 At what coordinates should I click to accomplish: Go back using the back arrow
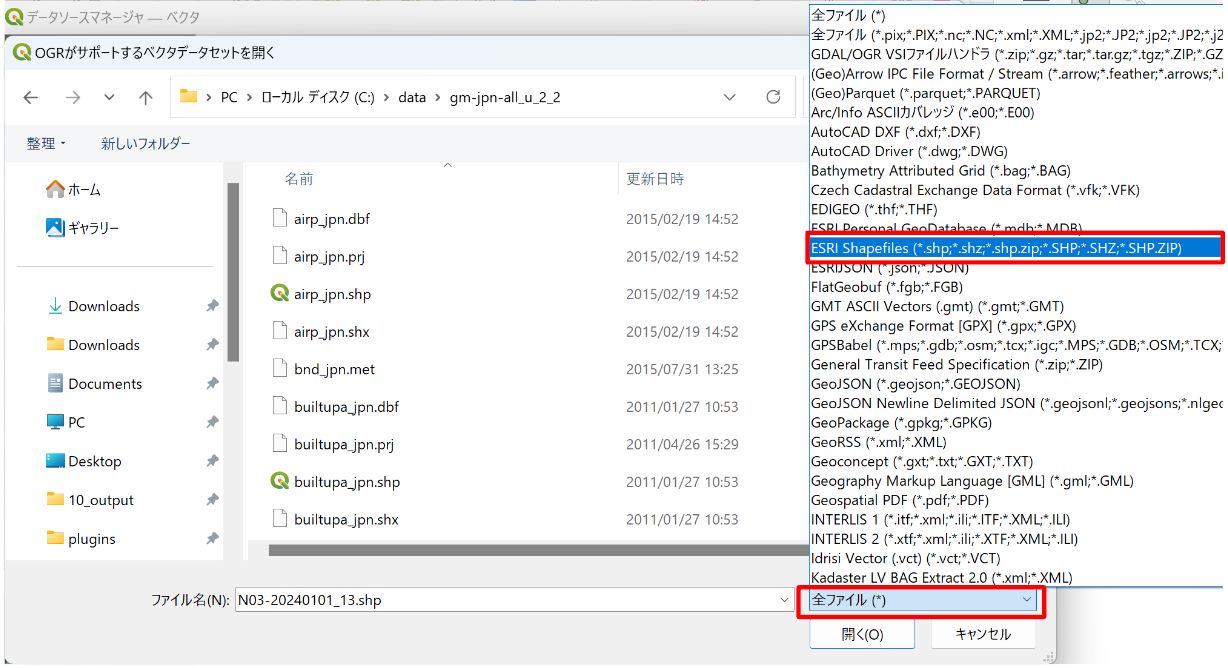tap(31, 97)
